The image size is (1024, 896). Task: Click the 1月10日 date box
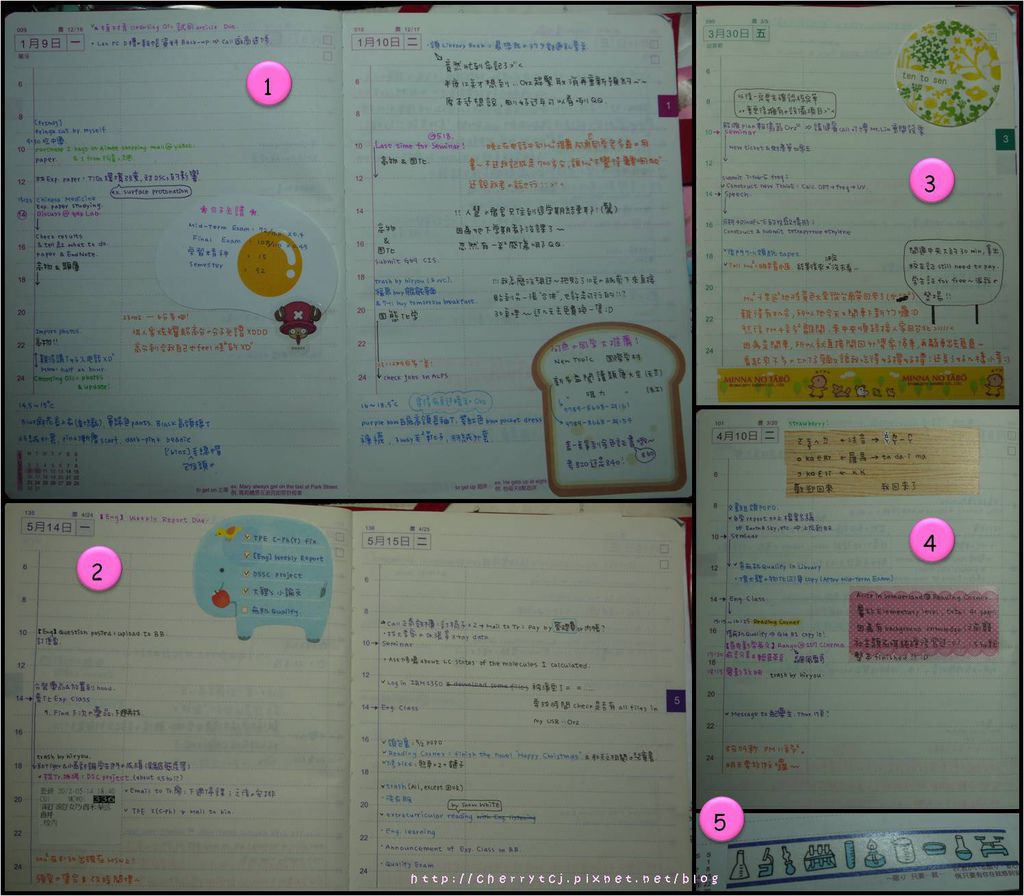387,42
